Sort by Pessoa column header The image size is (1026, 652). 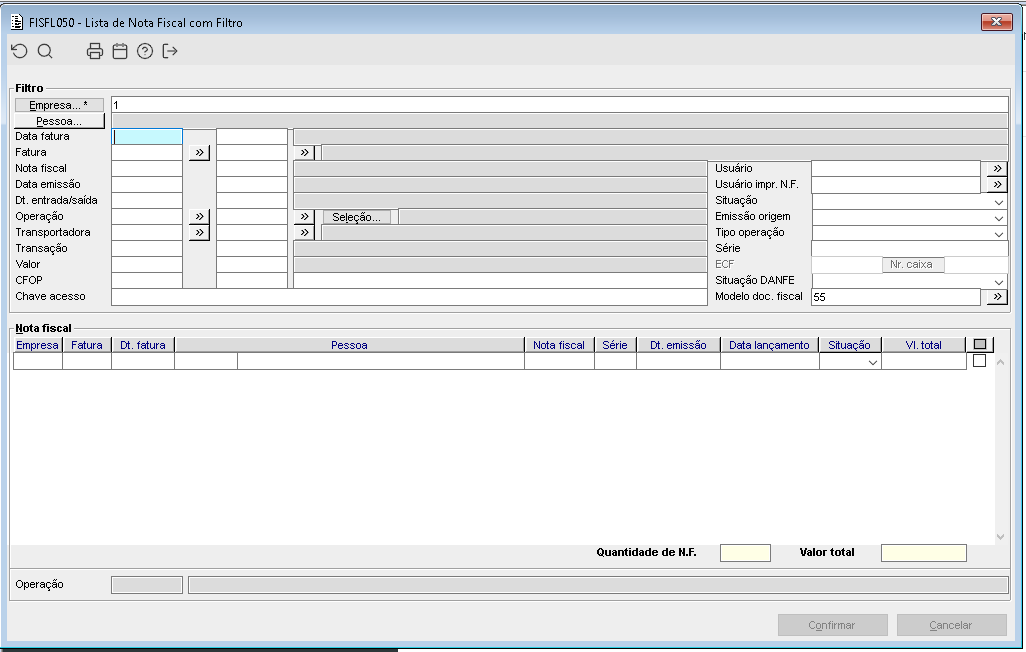tap(349, 345)
